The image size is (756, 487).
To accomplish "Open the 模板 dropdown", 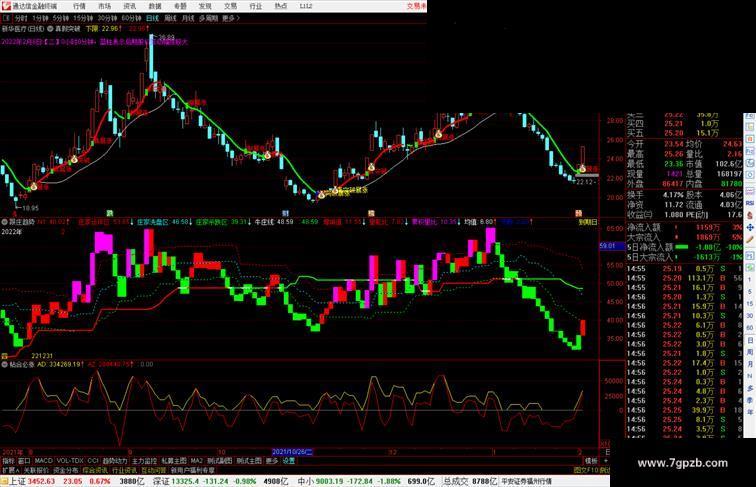I will click(x=591, y=461).
